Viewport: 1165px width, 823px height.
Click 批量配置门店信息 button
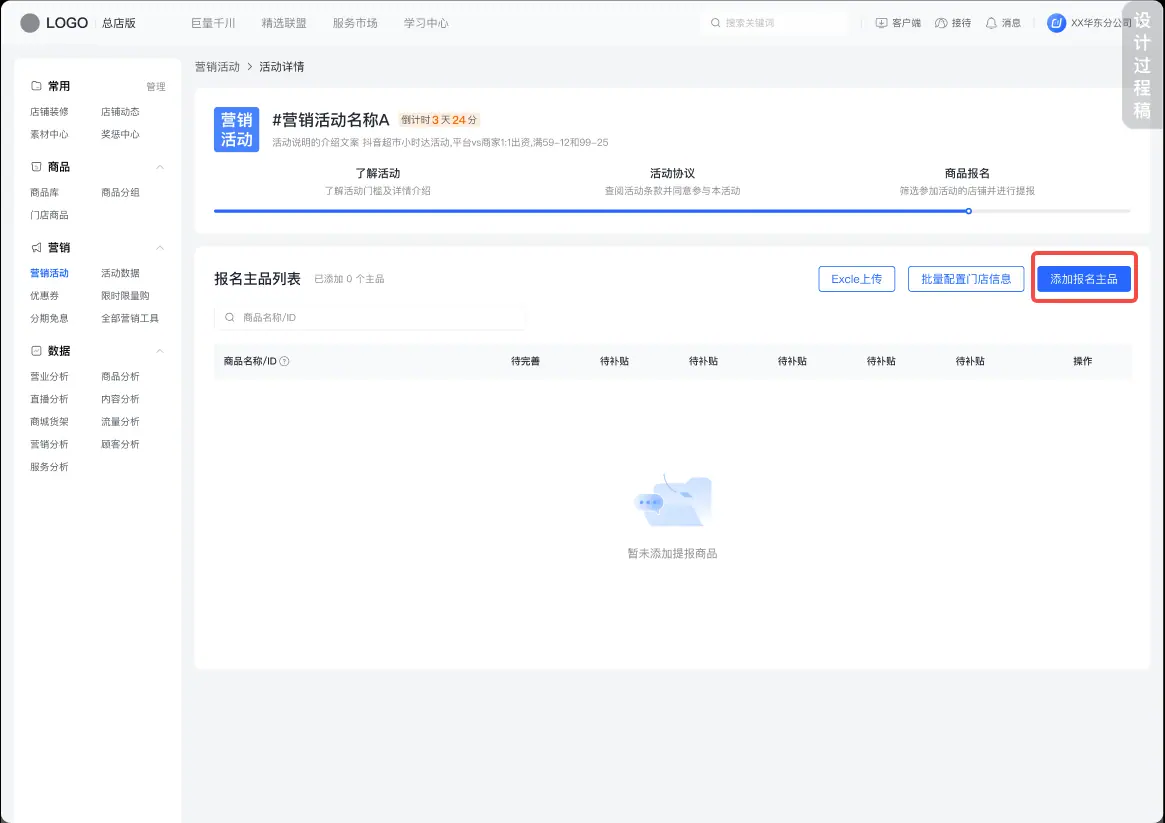[x=966, y=279]
